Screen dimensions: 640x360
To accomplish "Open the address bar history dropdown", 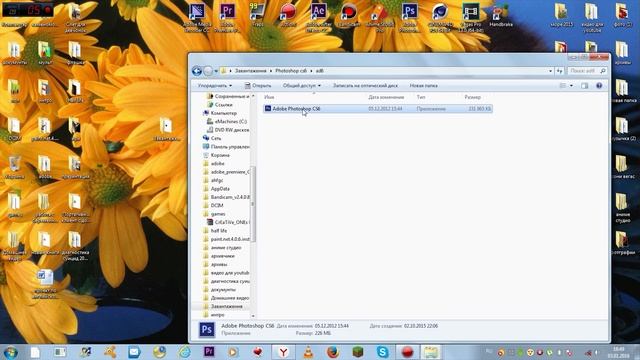I will tap(550, 71).
